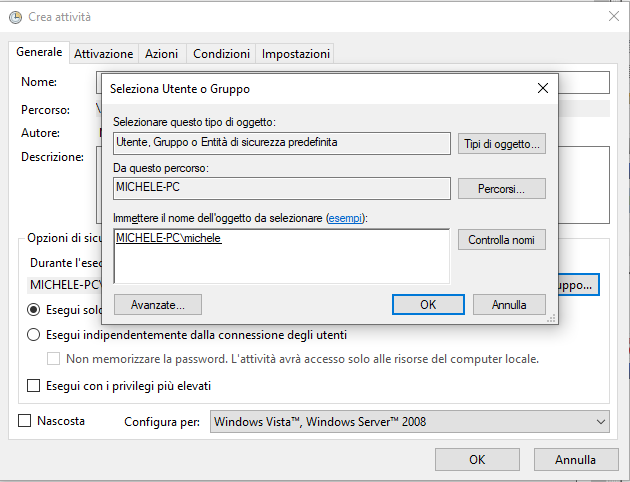Enable Esegui con i privilegi più elevati

click(x=34, y=386)
